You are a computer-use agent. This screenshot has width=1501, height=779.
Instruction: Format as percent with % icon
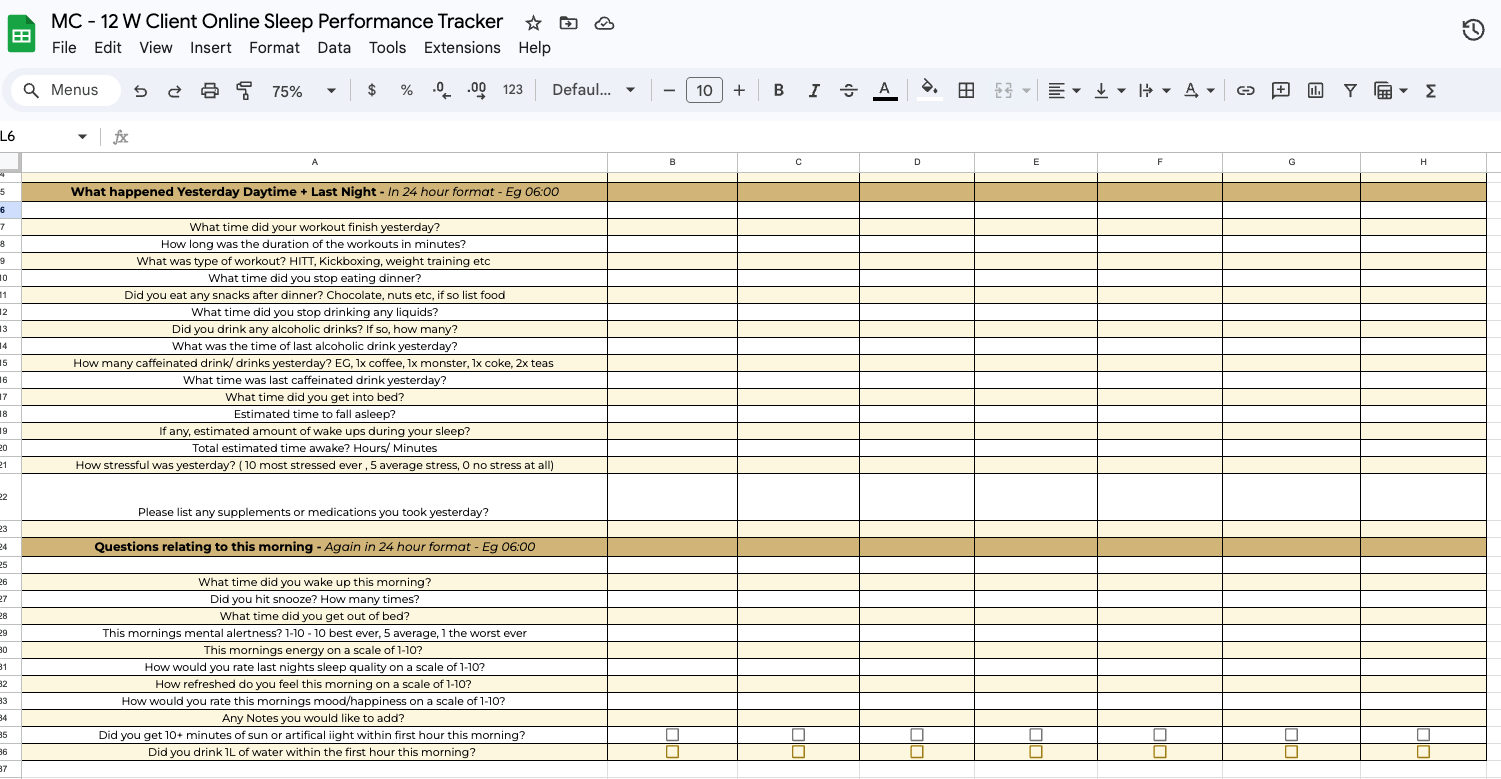point(406,90)
